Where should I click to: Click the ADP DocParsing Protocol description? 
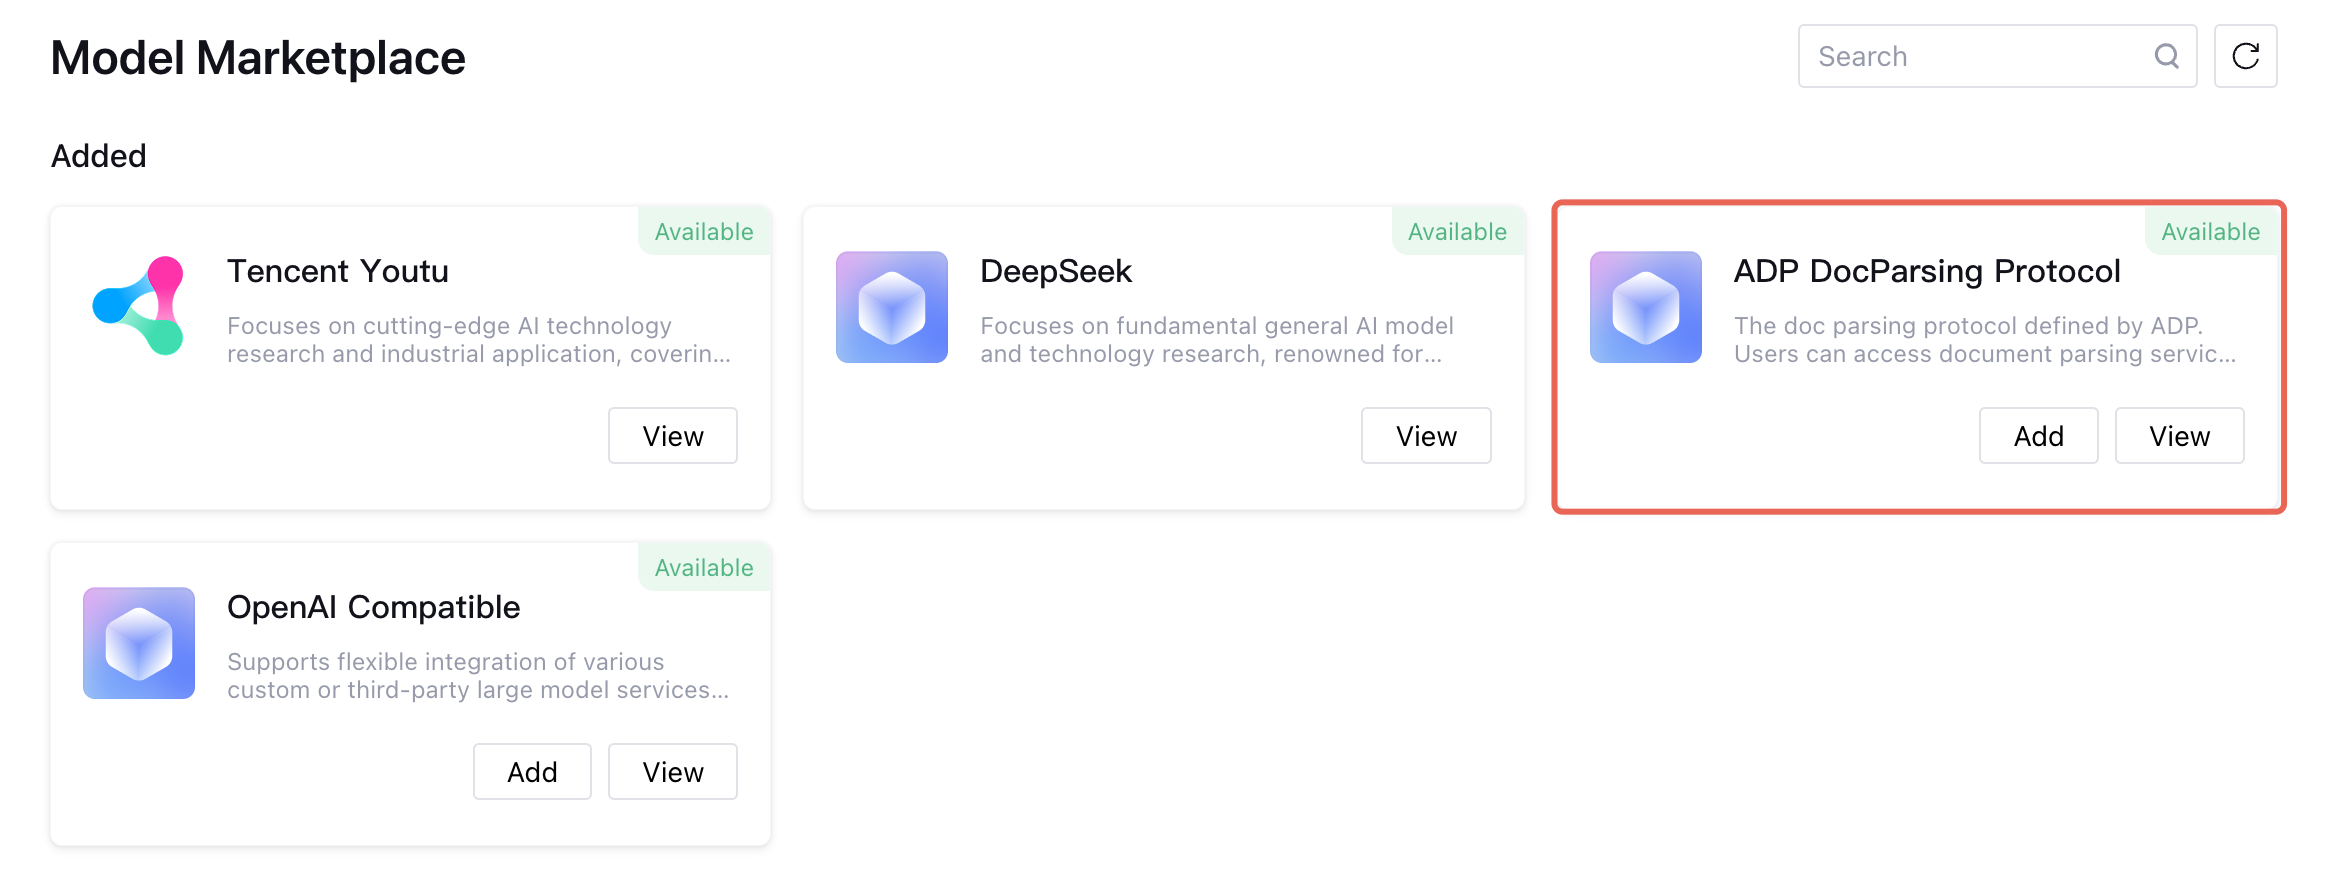click(x=1985, y=340)
